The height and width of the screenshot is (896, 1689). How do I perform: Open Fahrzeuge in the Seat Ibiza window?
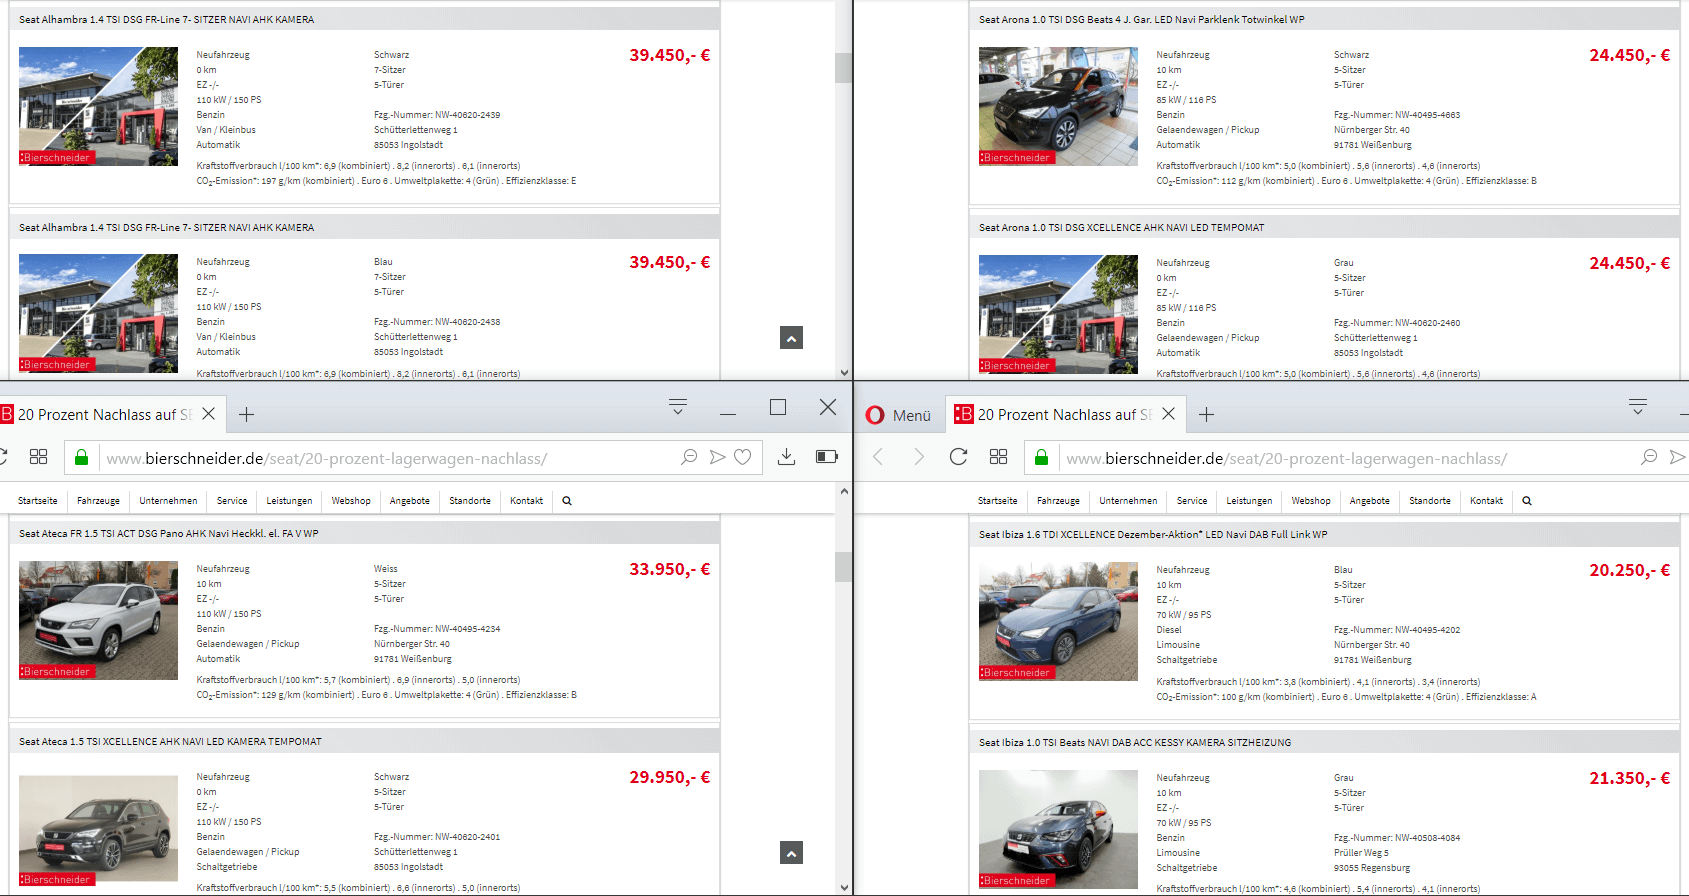point(1058,501)
